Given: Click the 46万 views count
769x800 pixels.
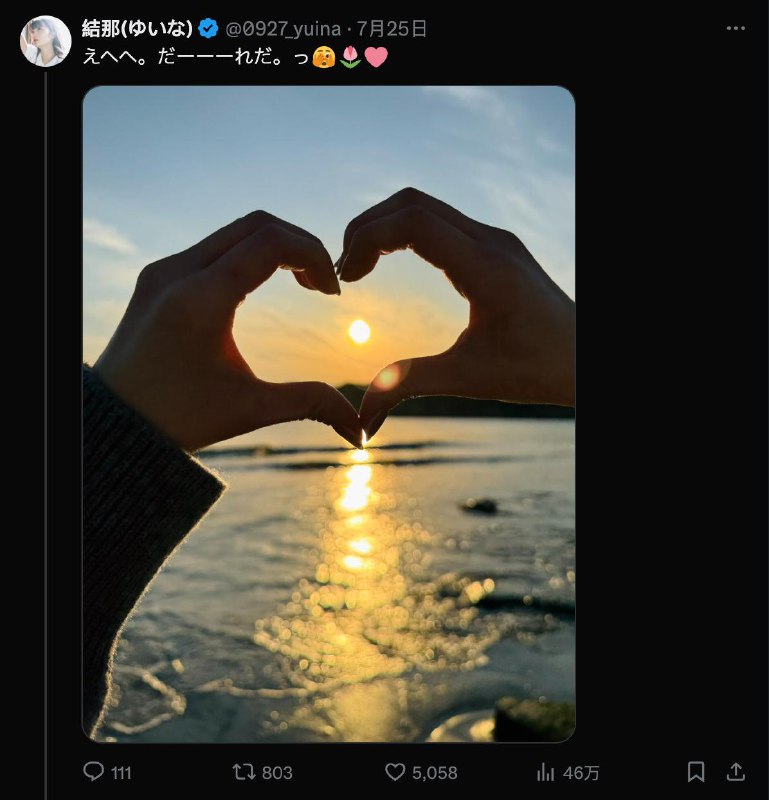Looking at the screenshot, I should (581, 772).
